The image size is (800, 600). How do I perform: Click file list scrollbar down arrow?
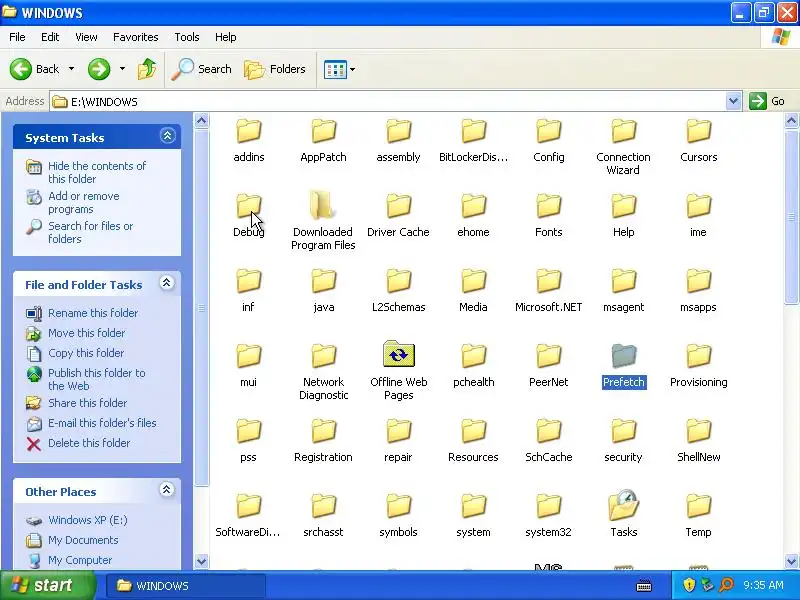click(791, 561)
